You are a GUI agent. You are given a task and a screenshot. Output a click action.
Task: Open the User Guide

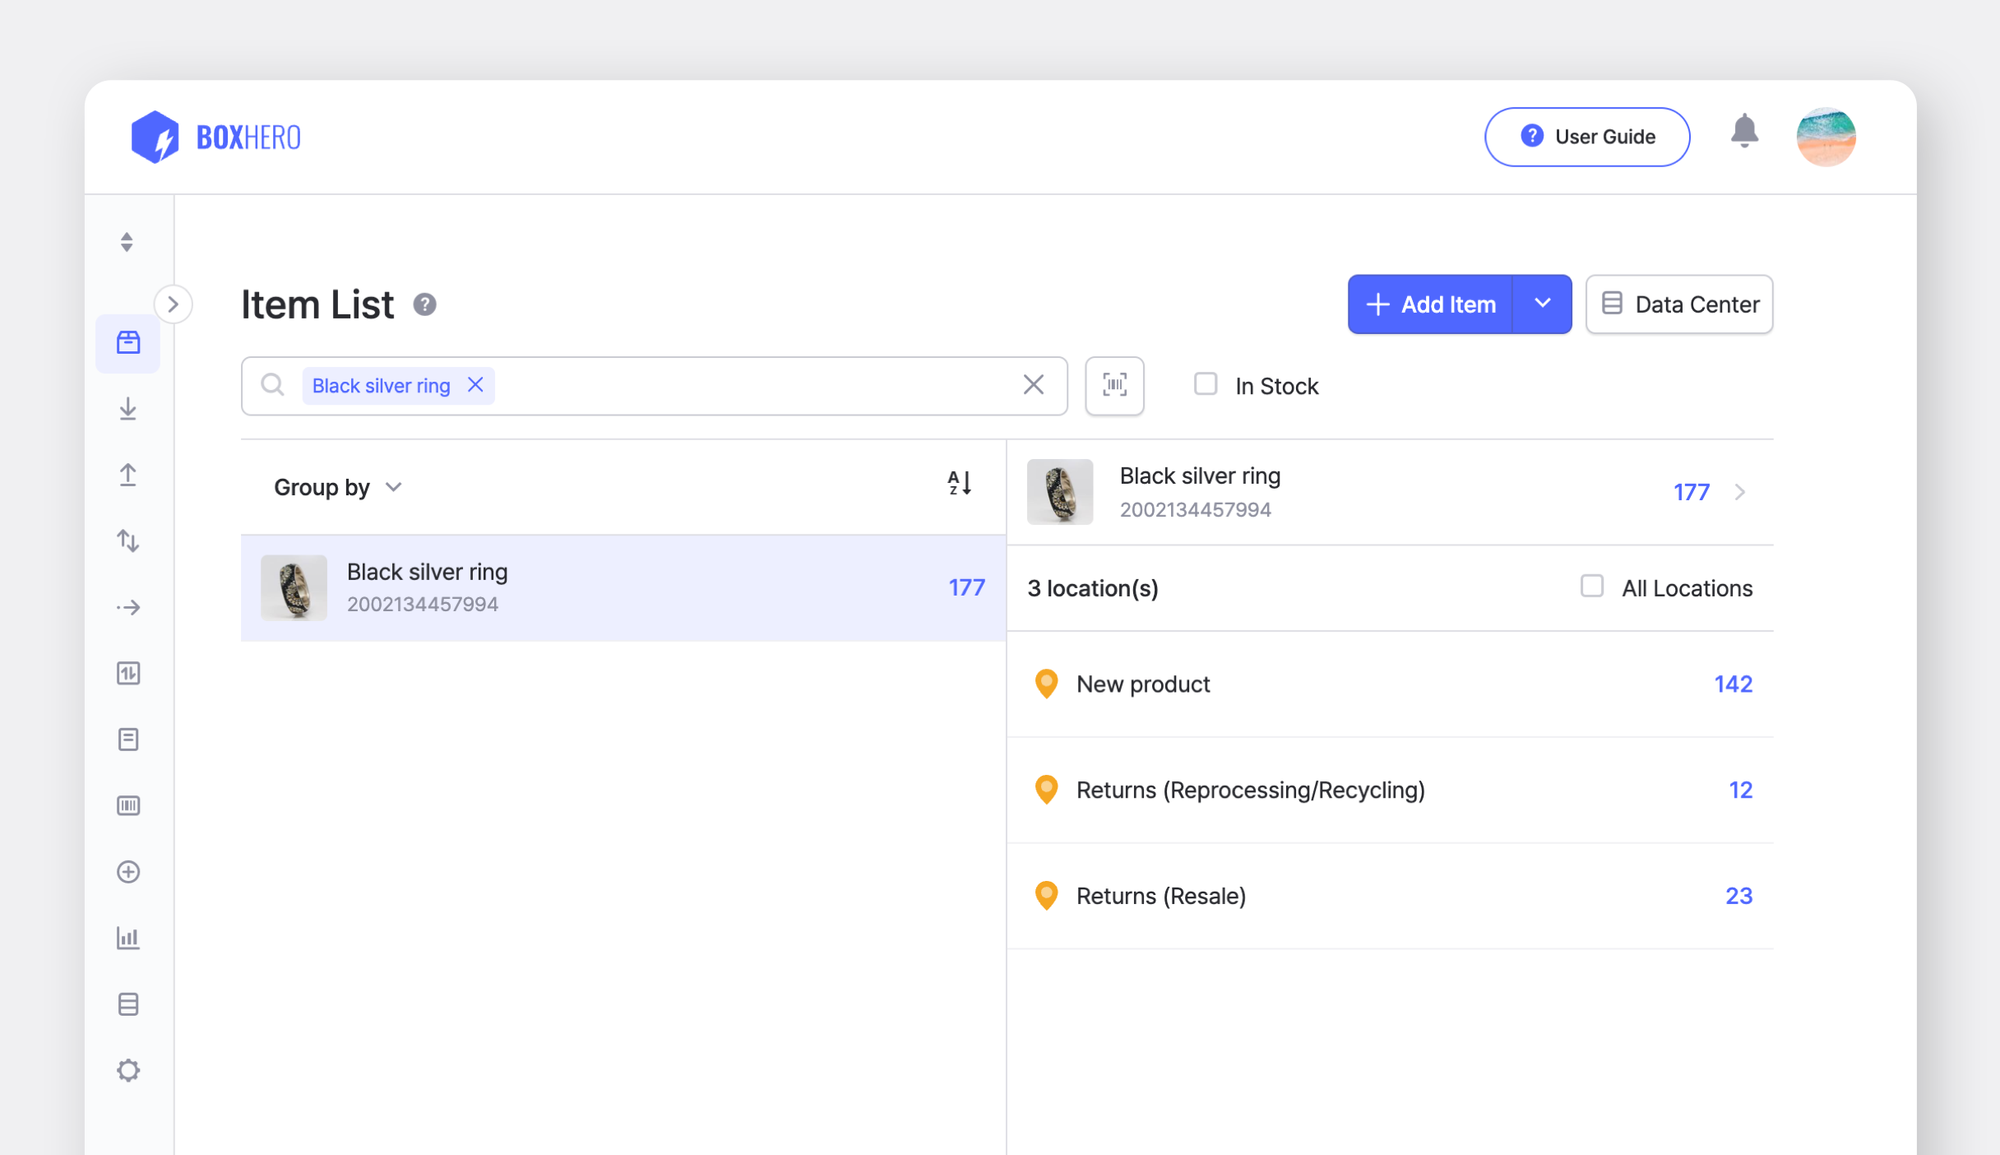[x=1587, y=136]
